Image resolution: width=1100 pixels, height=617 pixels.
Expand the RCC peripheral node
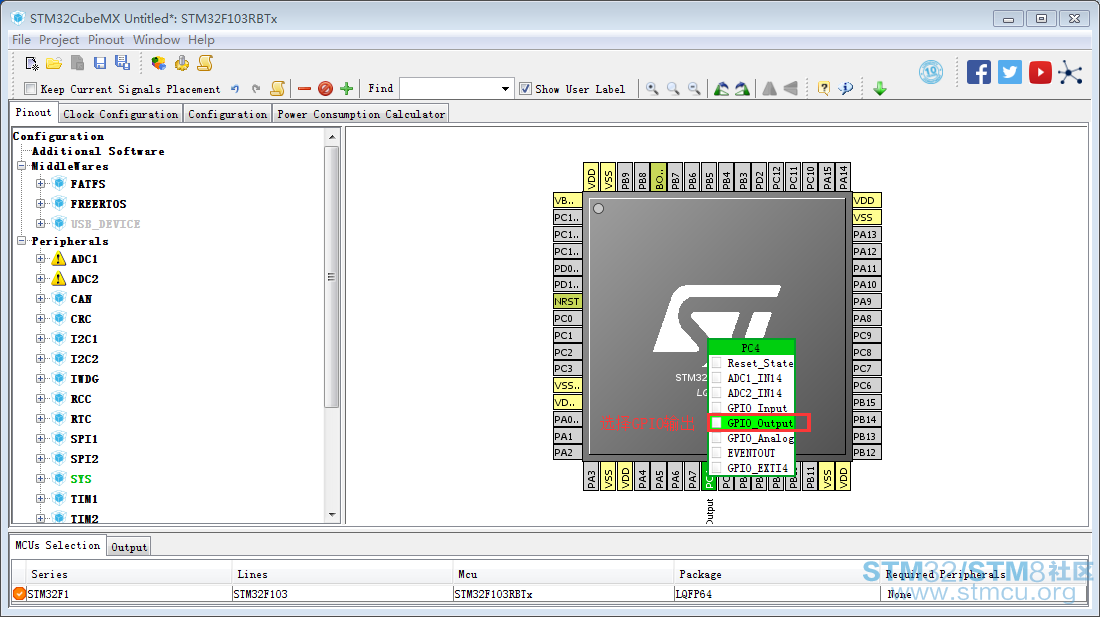(41, 399)
